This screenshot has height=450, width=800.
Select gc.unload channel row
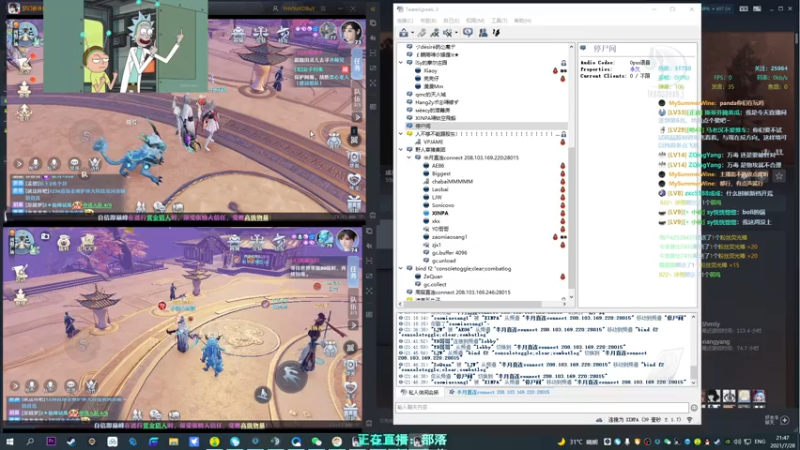tap(443, 261)
